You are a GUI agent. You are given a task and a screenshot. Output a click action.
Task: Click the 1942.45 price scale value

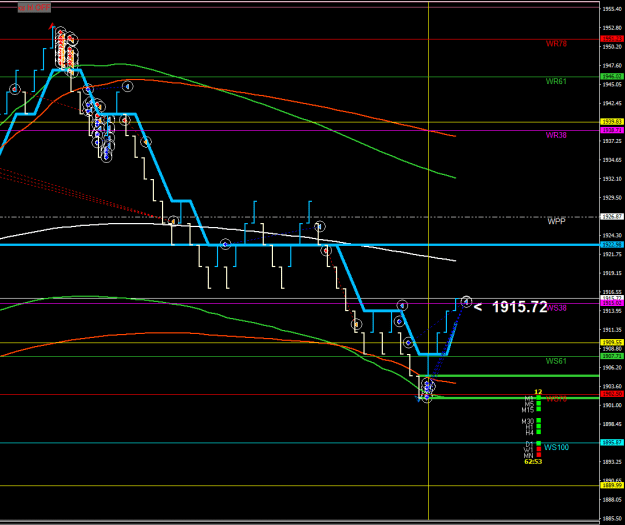point(612,103)
